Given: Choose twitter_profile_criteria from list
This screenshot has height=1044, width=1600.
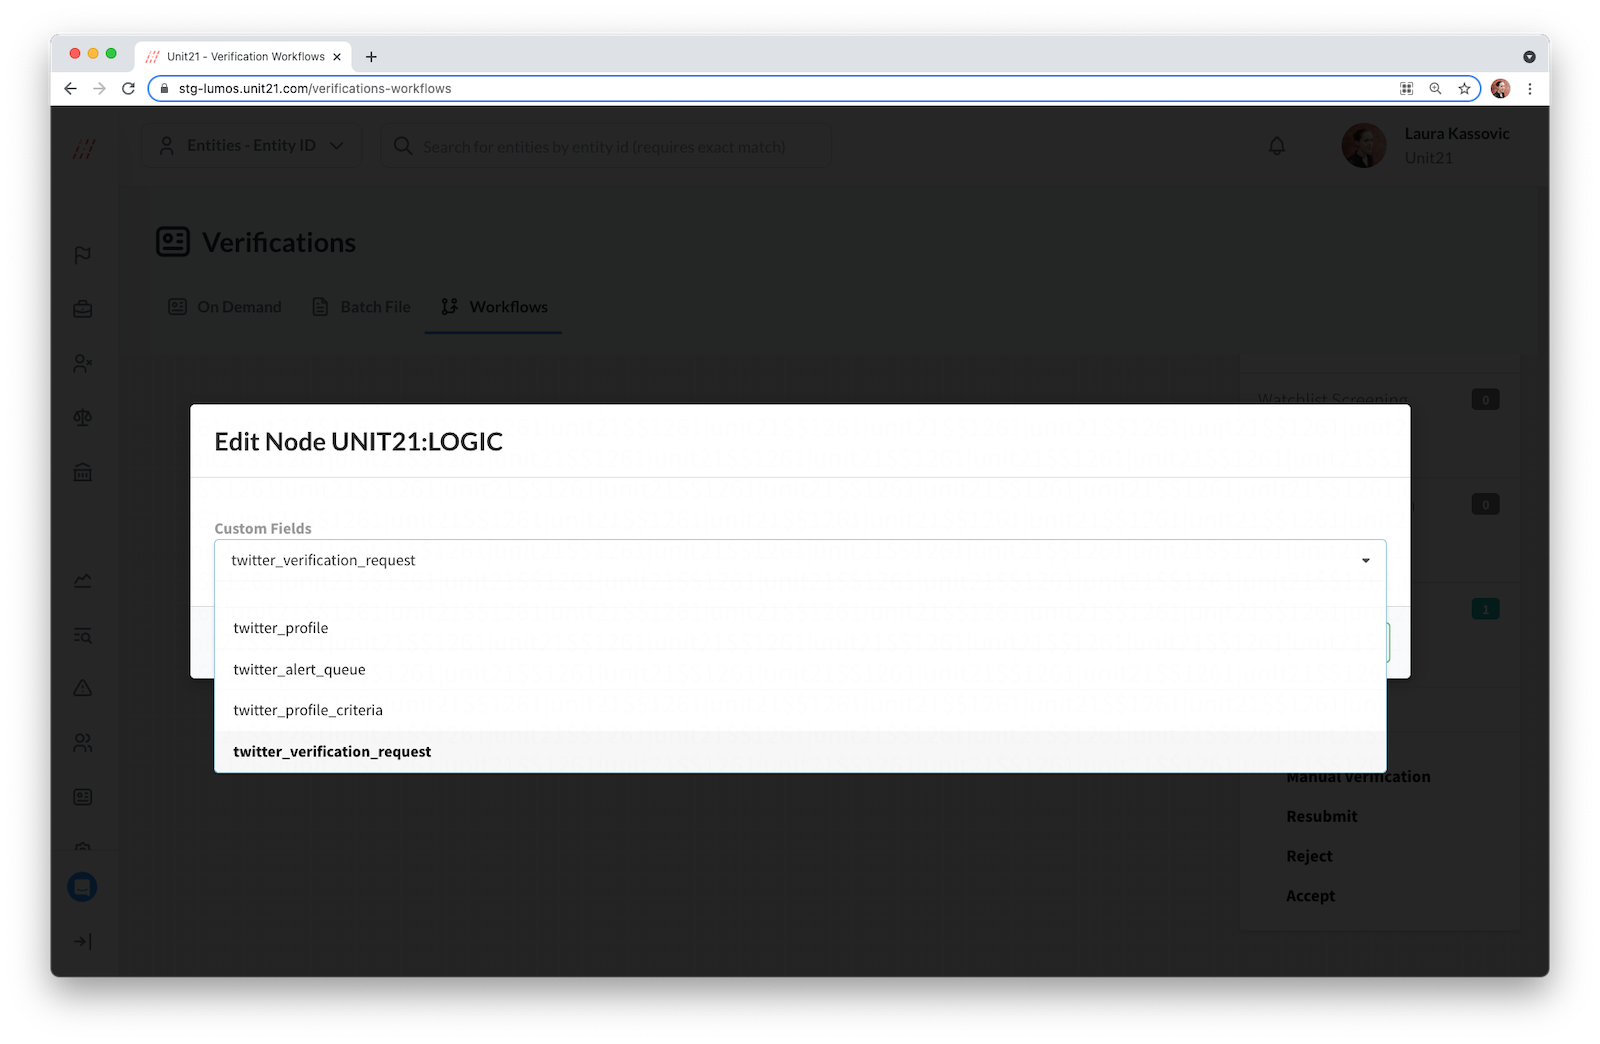Looking at the screenshot, I should [800, 710].
